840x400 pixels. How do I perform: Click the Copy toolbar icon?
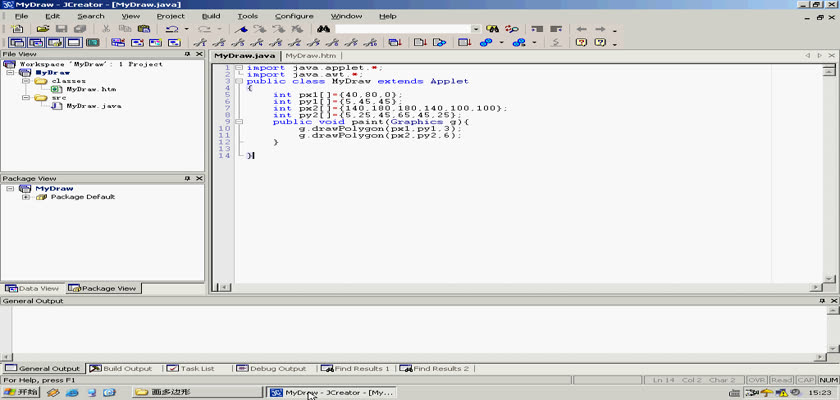pos(125,29)
